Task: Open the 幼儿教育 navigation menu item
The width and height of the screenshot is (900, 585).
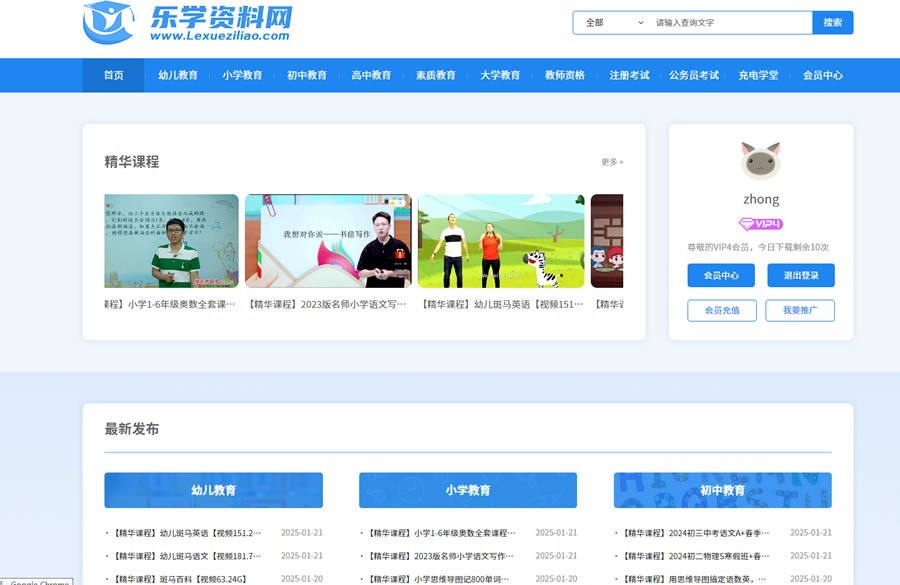Action: coord(178,75)
